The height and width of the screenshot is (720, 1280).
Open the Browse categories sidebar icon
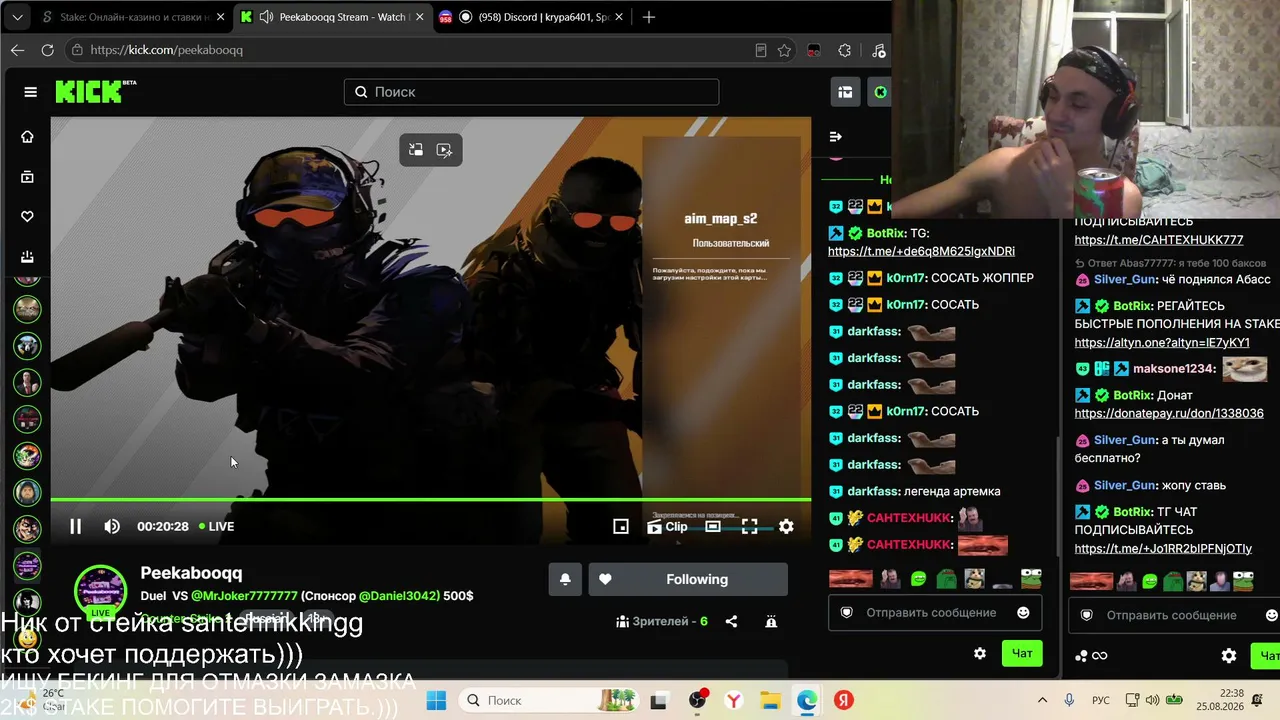[x=27, y=177]
